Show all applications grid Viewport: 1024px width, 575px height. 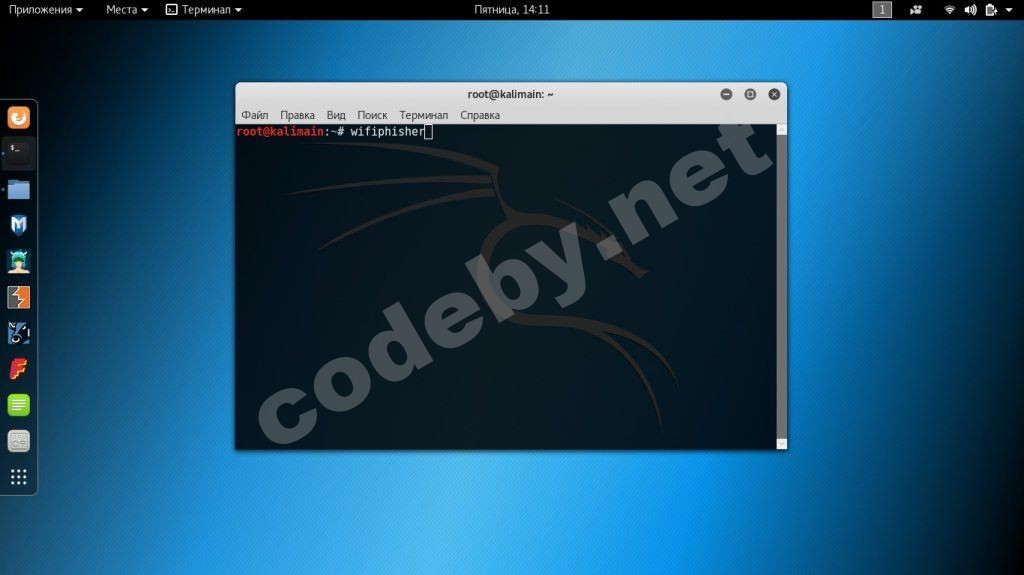pos(18,477)
